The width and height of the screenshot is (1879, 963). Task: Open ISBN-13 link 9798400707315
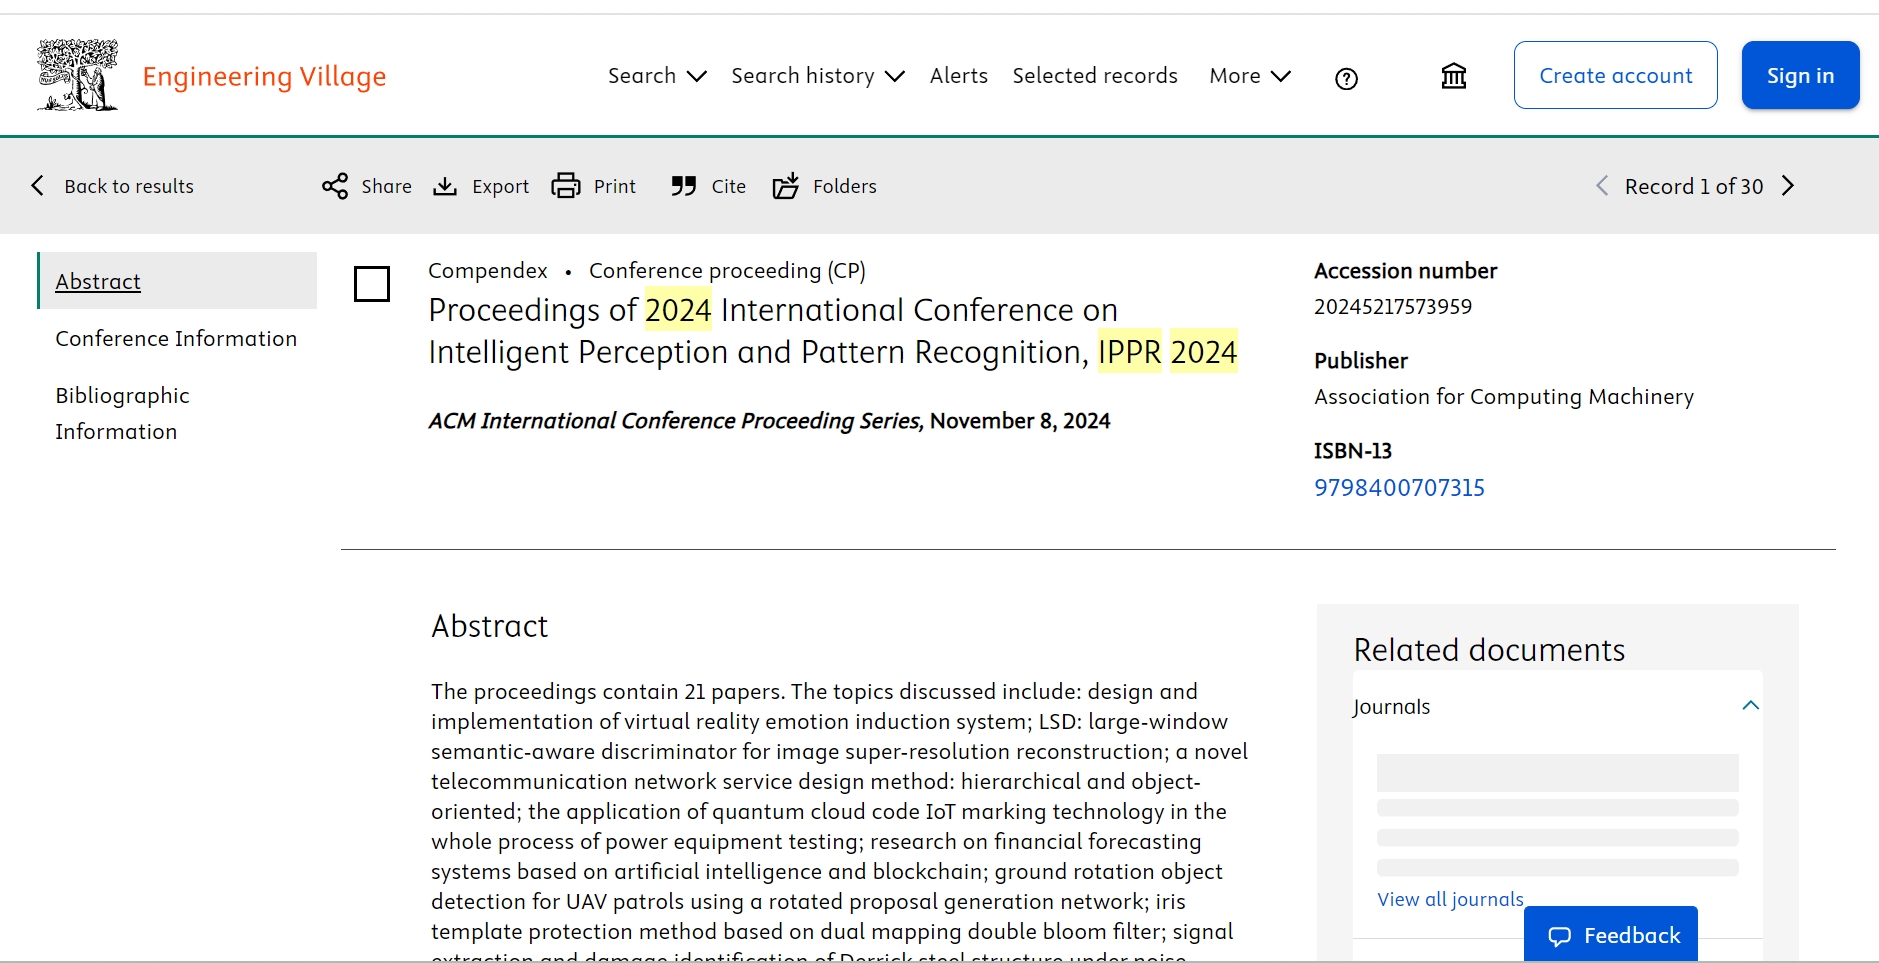pos(1399,488)
